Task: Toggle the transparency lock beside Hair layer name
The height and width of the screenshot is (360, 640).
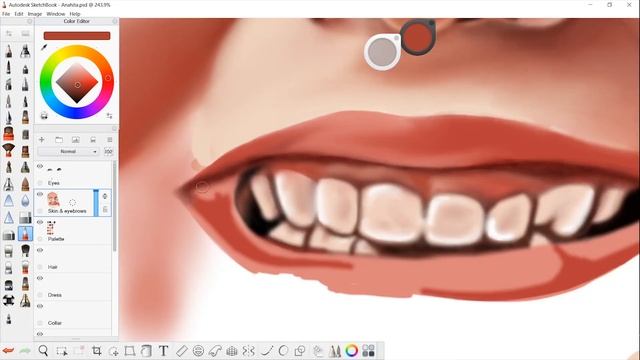Action: [40, 267]
